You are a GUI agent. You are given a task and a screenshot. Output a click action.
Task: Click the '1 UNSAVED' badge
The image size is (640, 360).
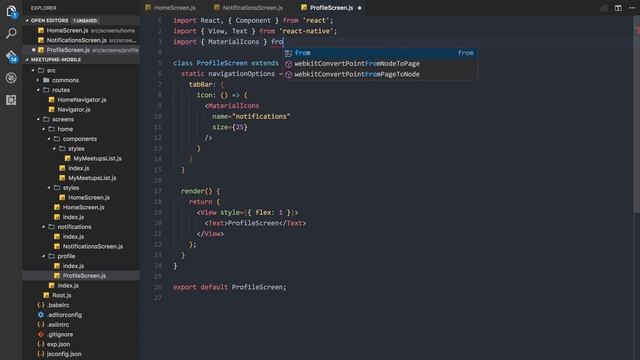pyautogui.click(x=85, y=20)
